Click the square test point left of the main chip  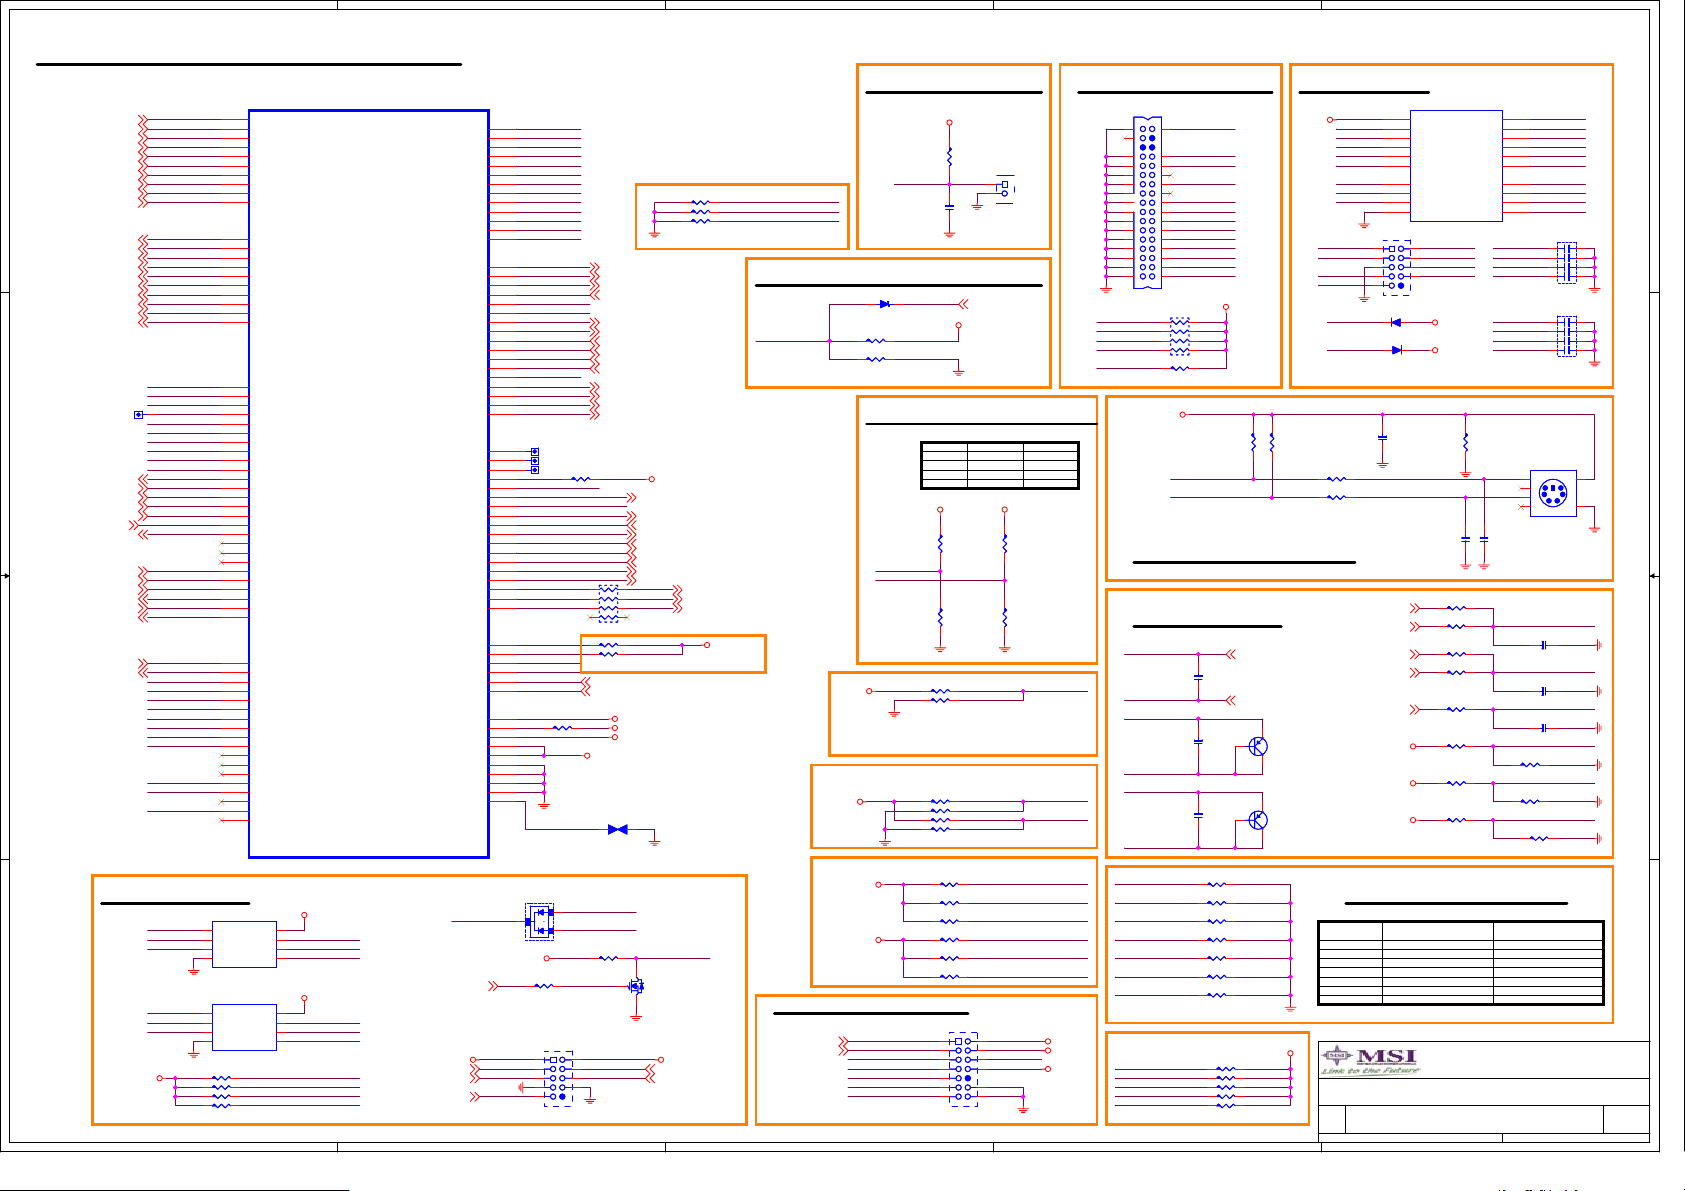click(138, 414)
